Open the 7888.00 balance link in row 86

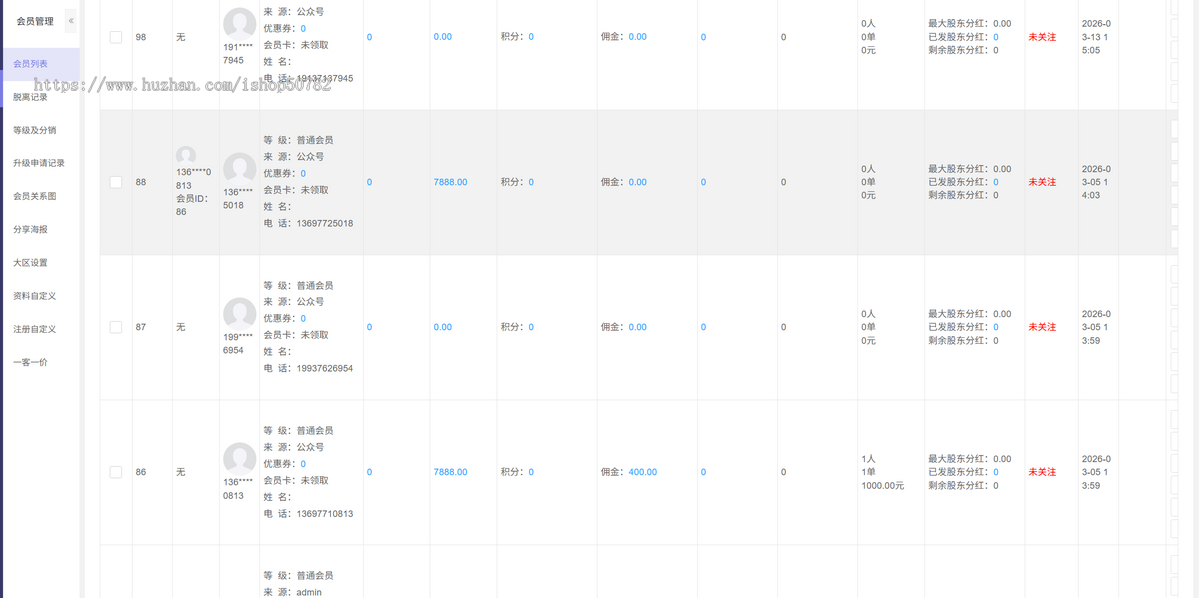450,472
